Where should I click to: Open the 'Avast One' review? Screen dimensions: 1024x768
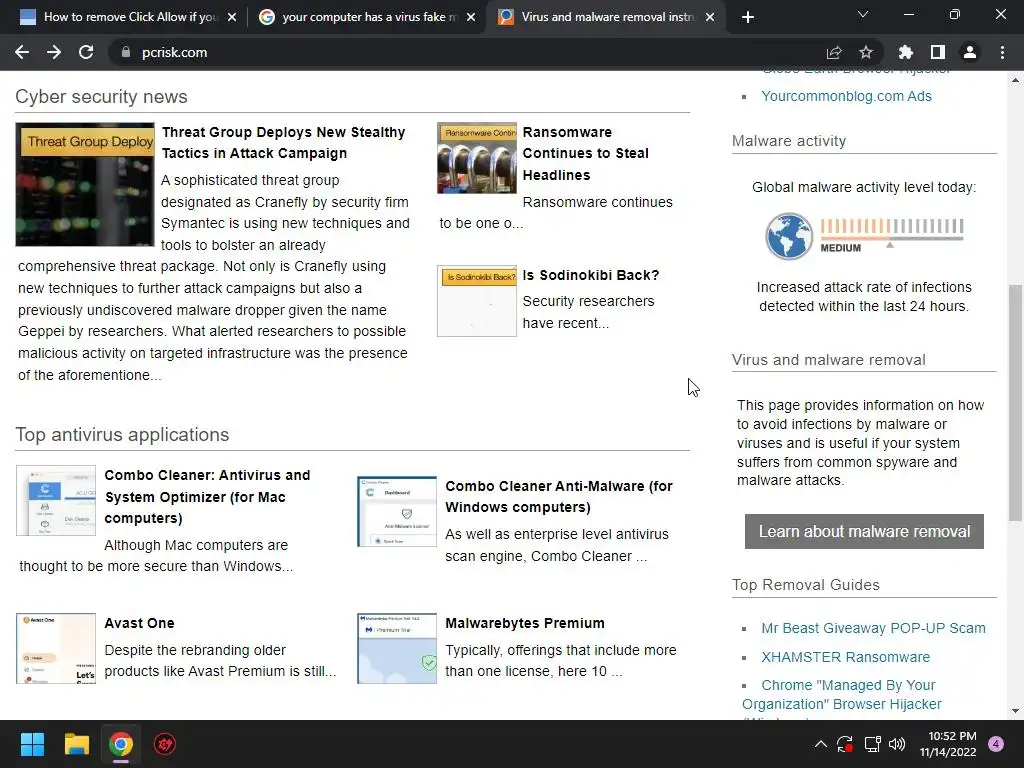139,623
